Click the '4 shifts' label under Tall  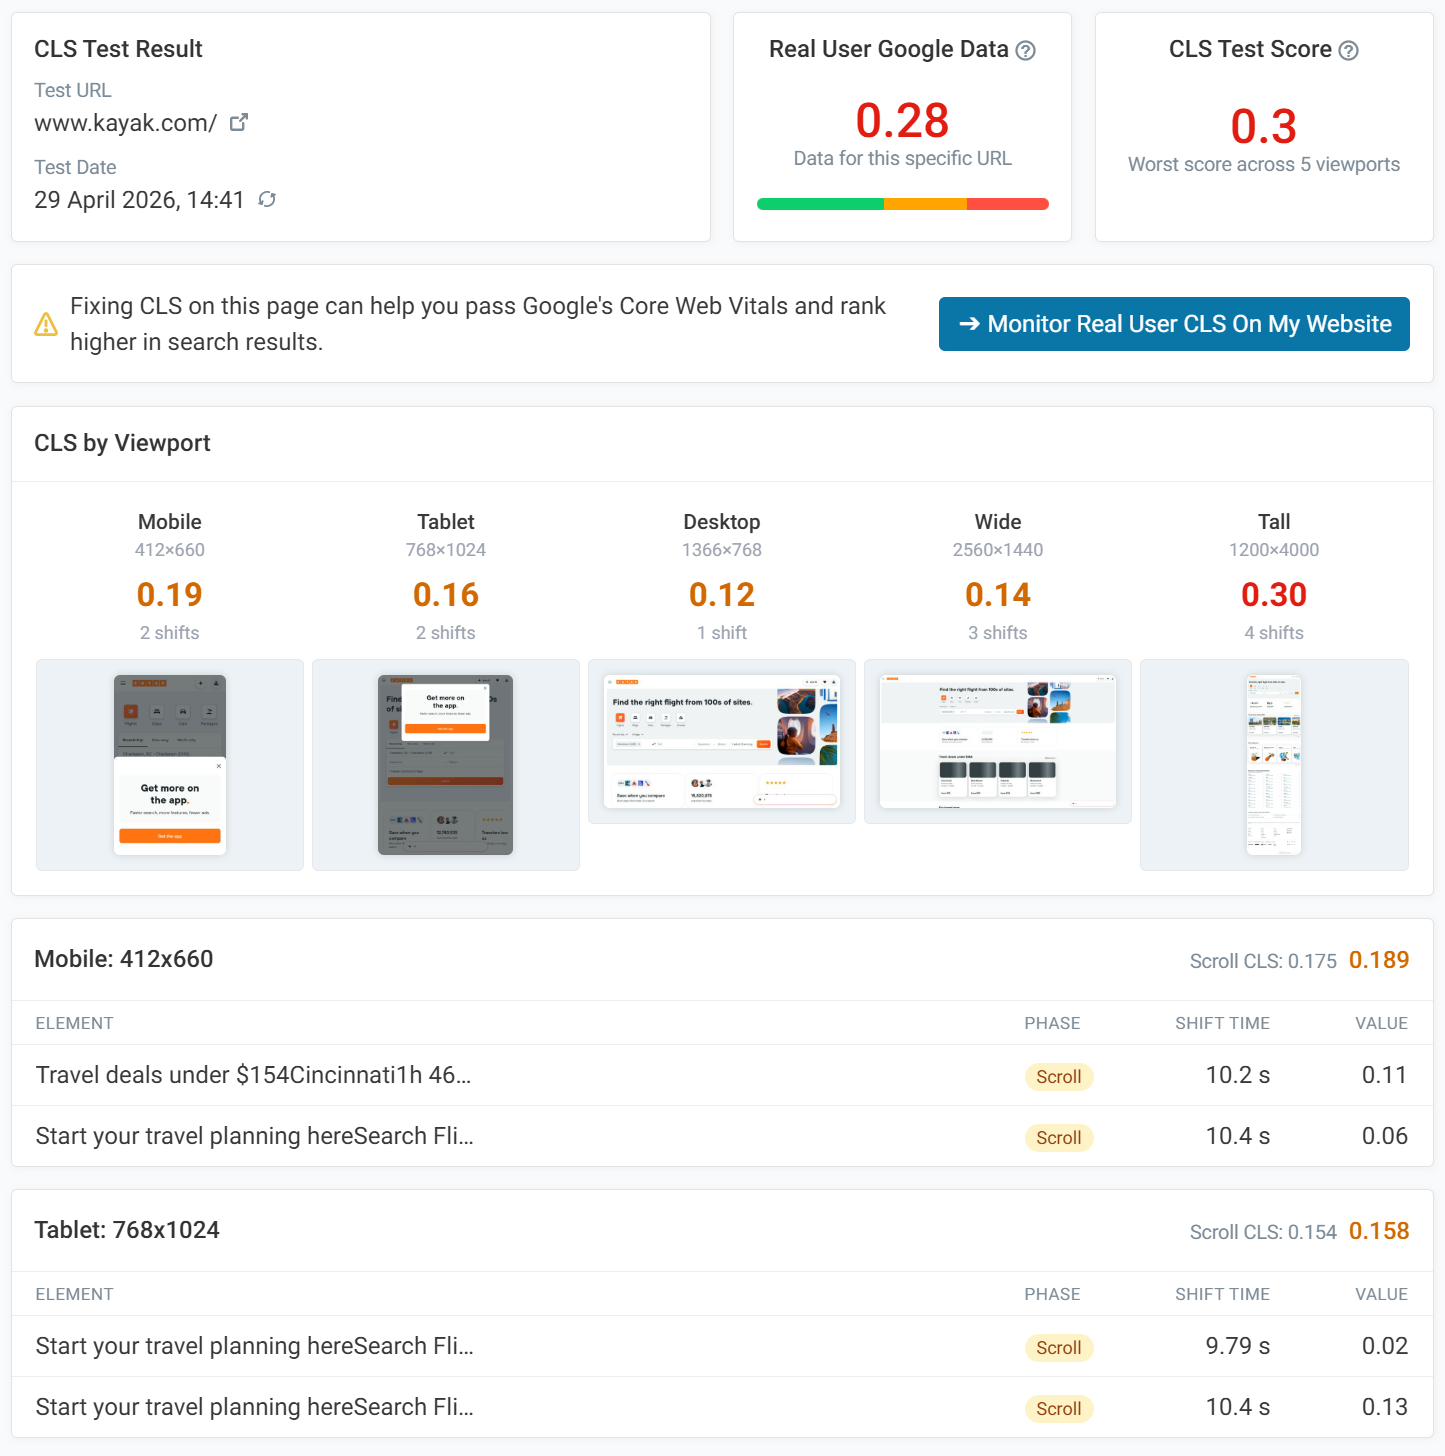(x=1274, y=633)
